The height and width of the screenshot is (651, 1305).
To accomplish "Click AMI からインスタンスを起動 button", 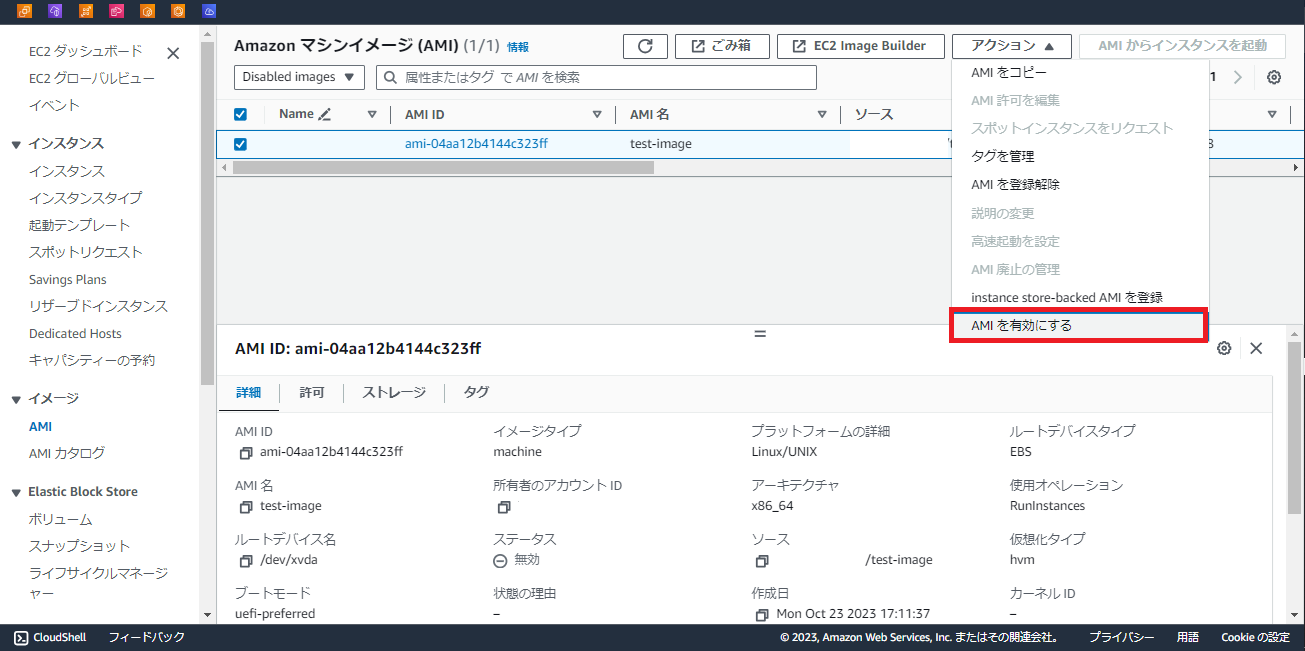I will [x=1182, y=46].
